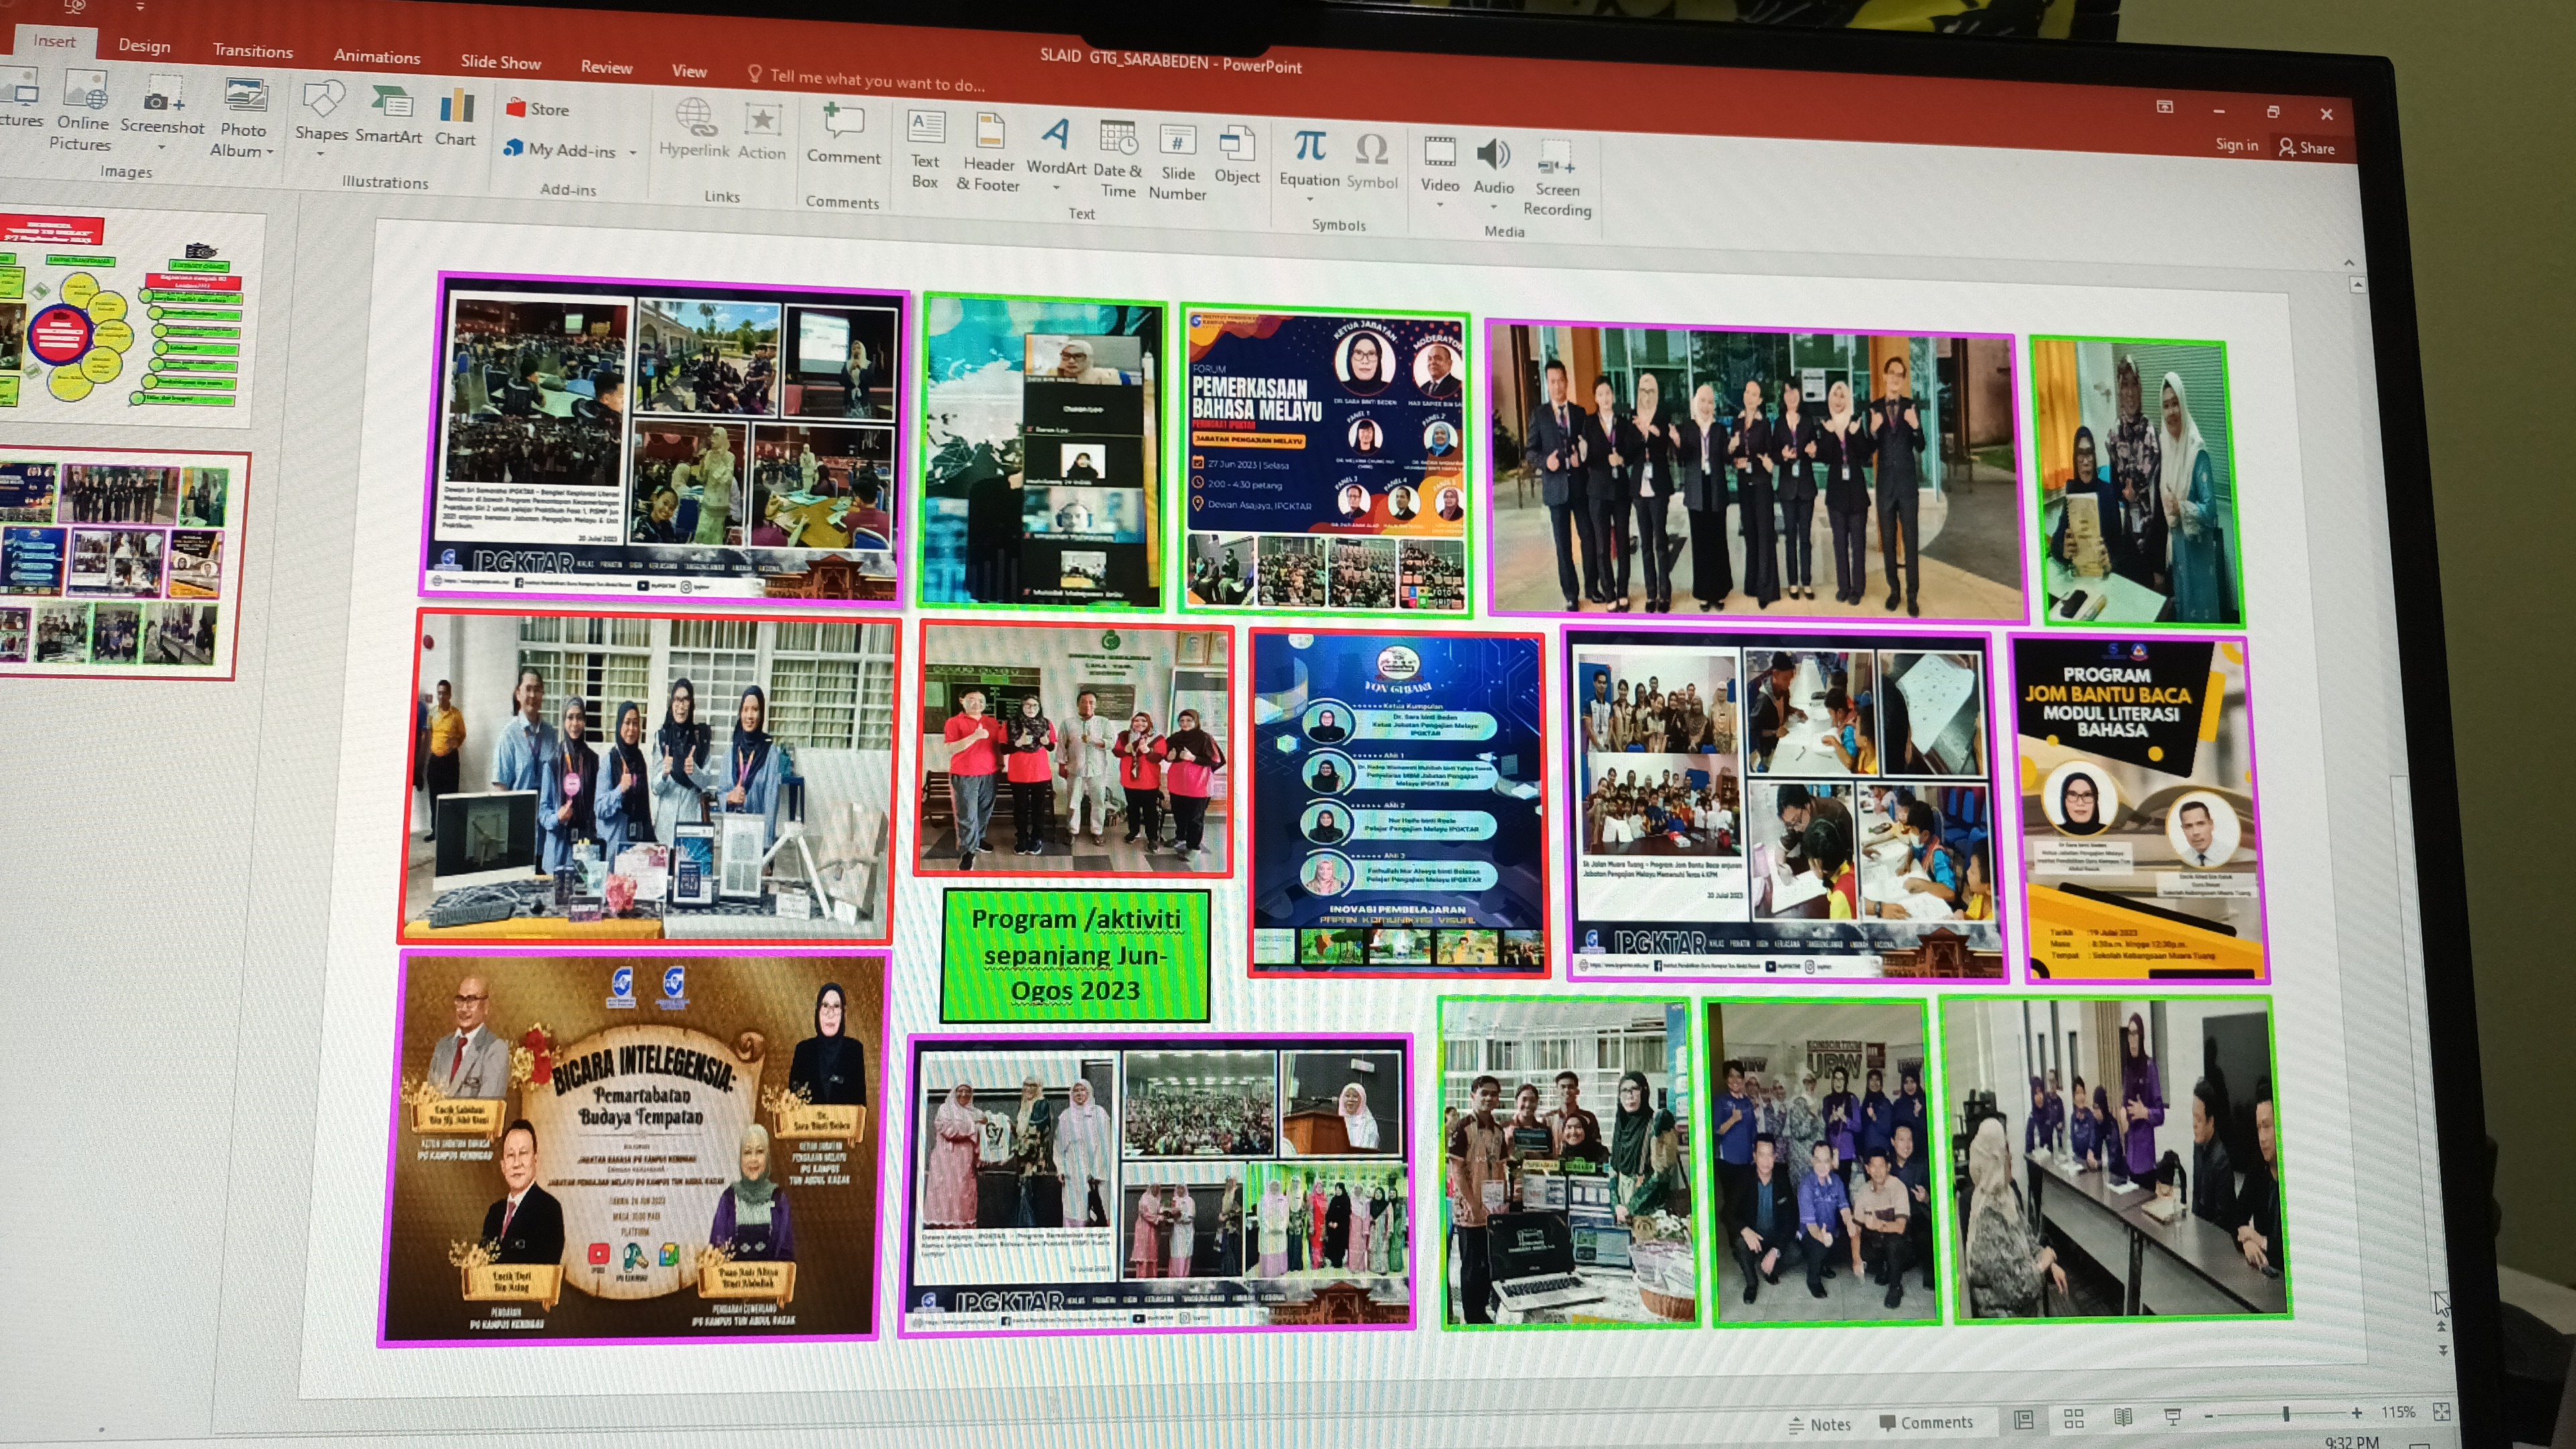
Task: Insert a SmartArt graphic
Action: point(389,115)
